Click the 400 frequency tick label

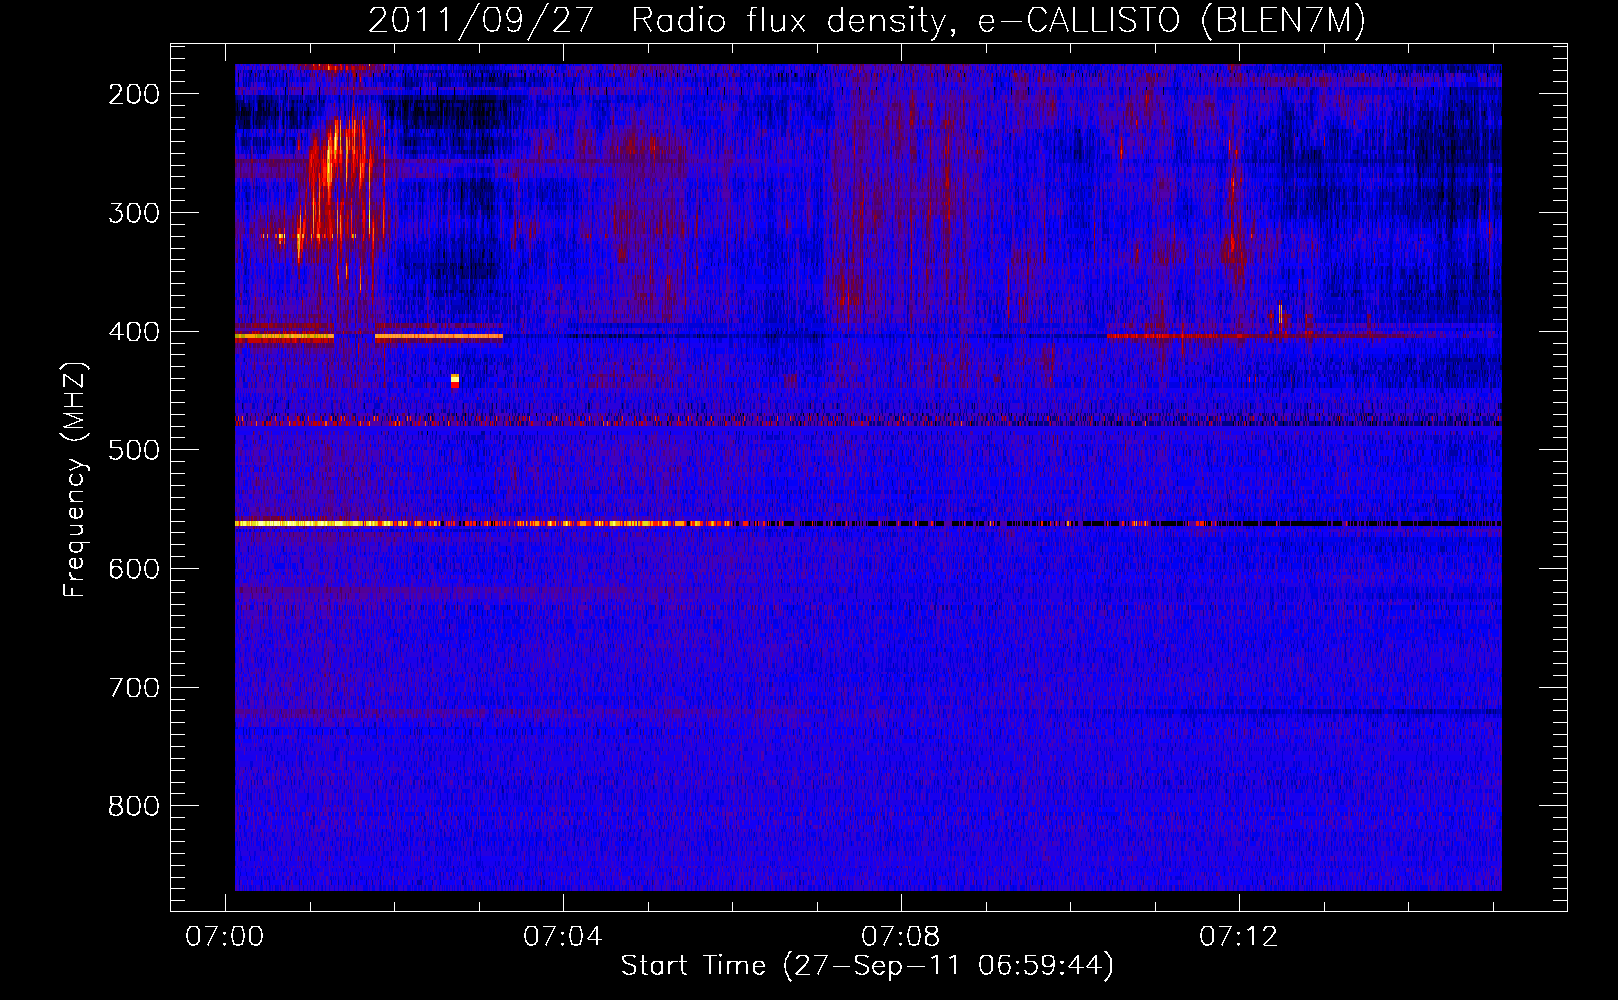pos(134,331)
